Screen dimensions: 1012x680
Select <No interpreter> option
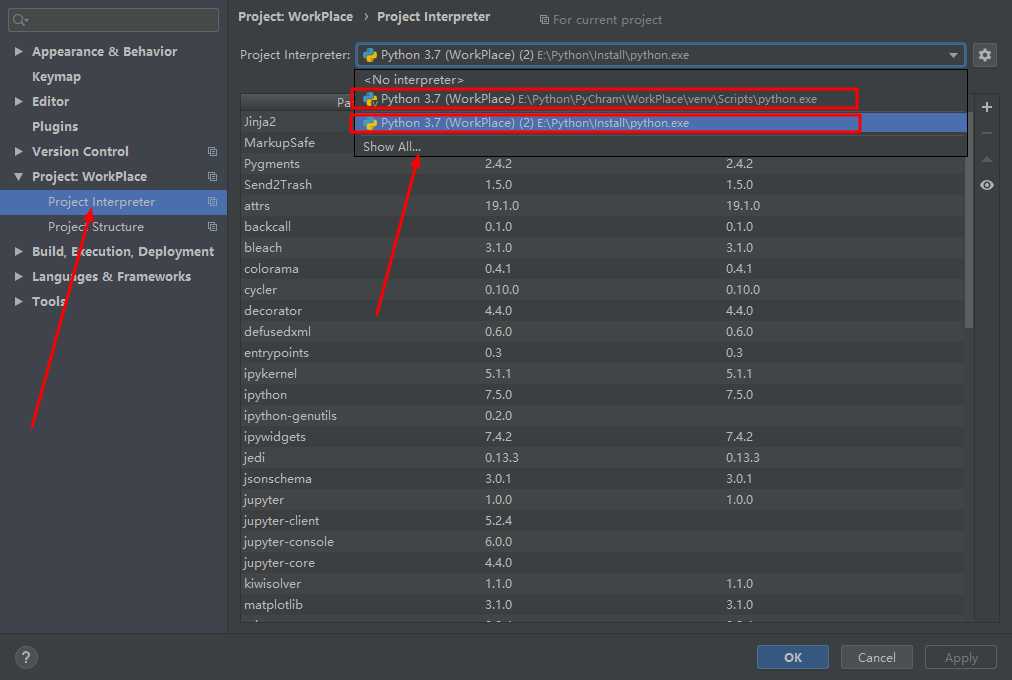tap(660, 79)
